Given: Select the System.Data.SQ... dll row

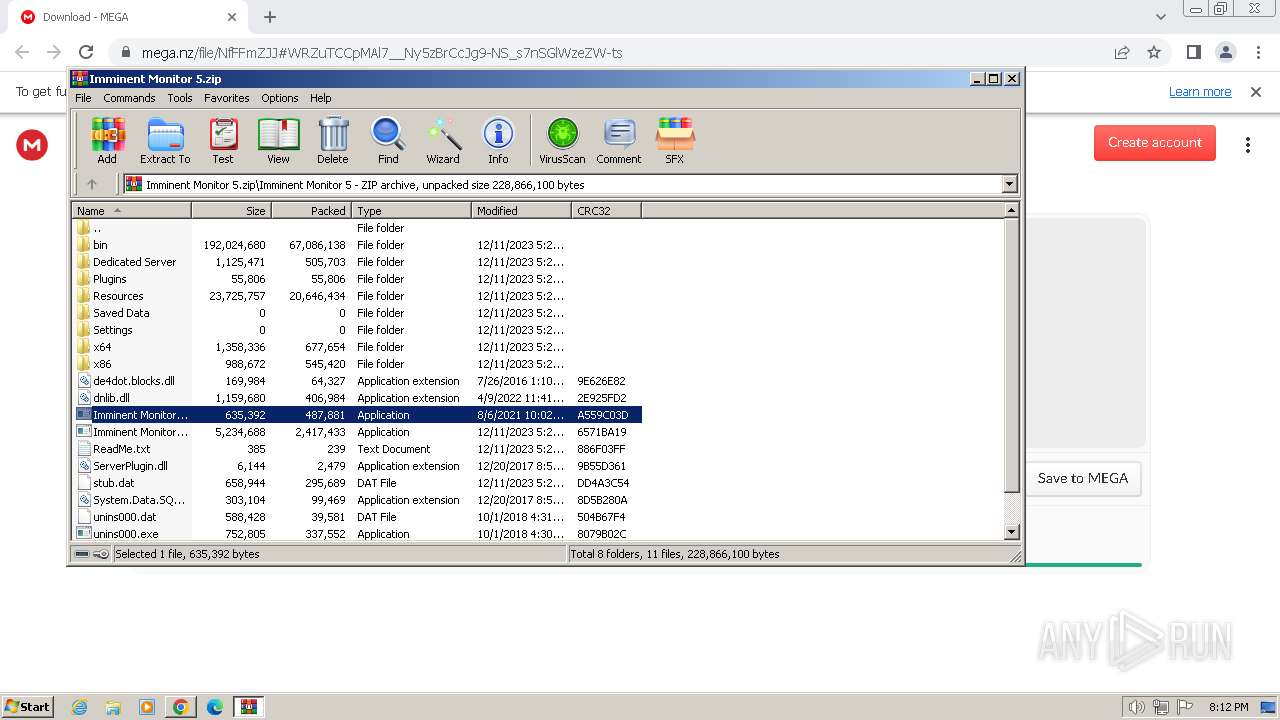Looking at the screenshot, I should [x=358, y=500].
